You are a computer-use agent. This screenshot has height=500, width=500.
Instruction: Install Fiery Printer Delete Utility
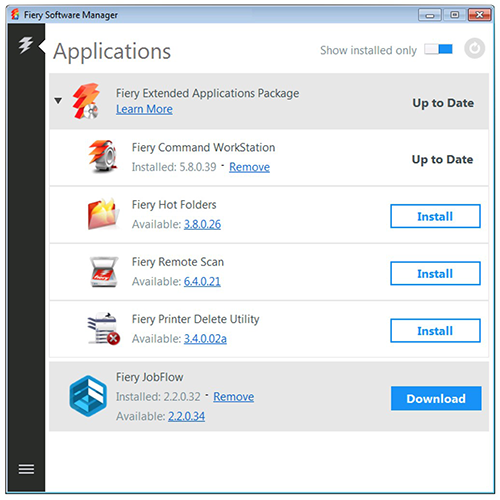[x=435, y=331]
